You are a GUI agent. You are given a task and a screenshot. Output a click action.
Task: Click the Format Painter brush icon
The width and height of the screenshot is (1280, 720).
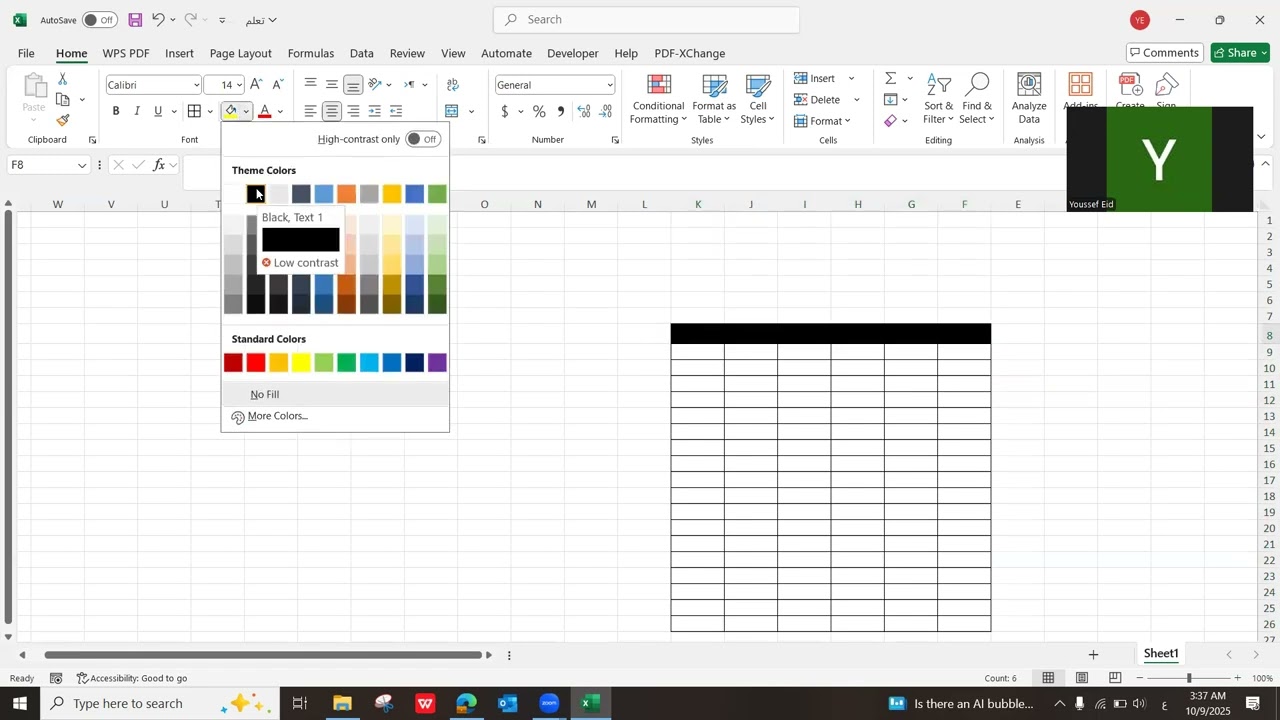[x=63, y=120]
